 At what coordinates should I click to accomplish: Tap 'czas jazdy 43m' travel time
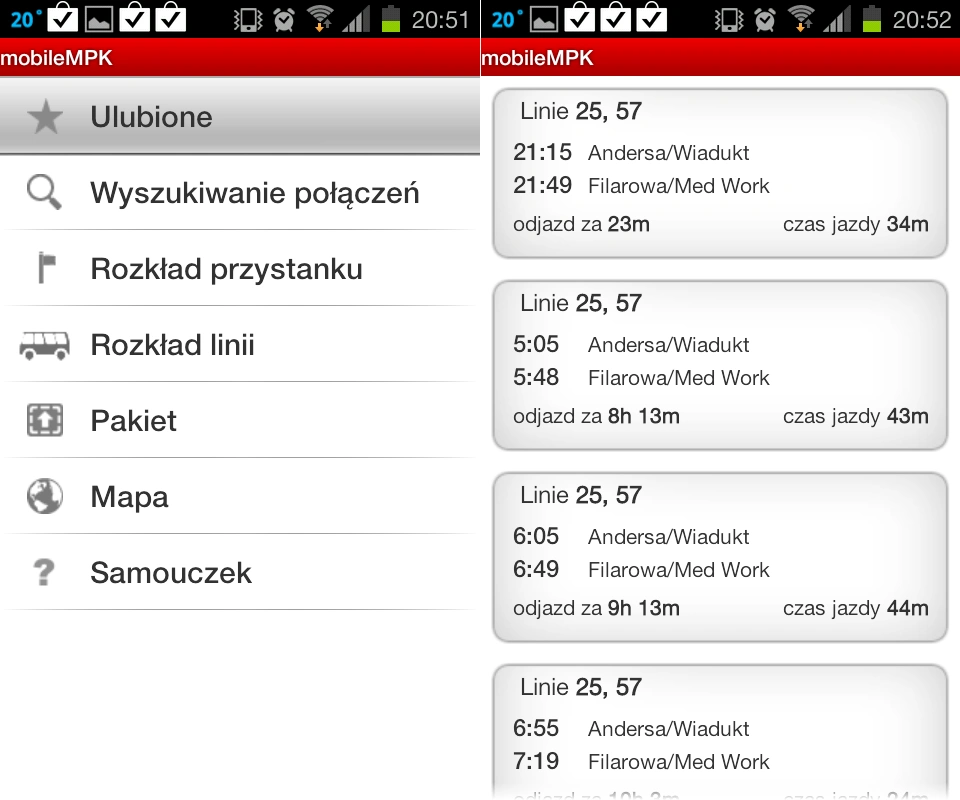point(855,416)
